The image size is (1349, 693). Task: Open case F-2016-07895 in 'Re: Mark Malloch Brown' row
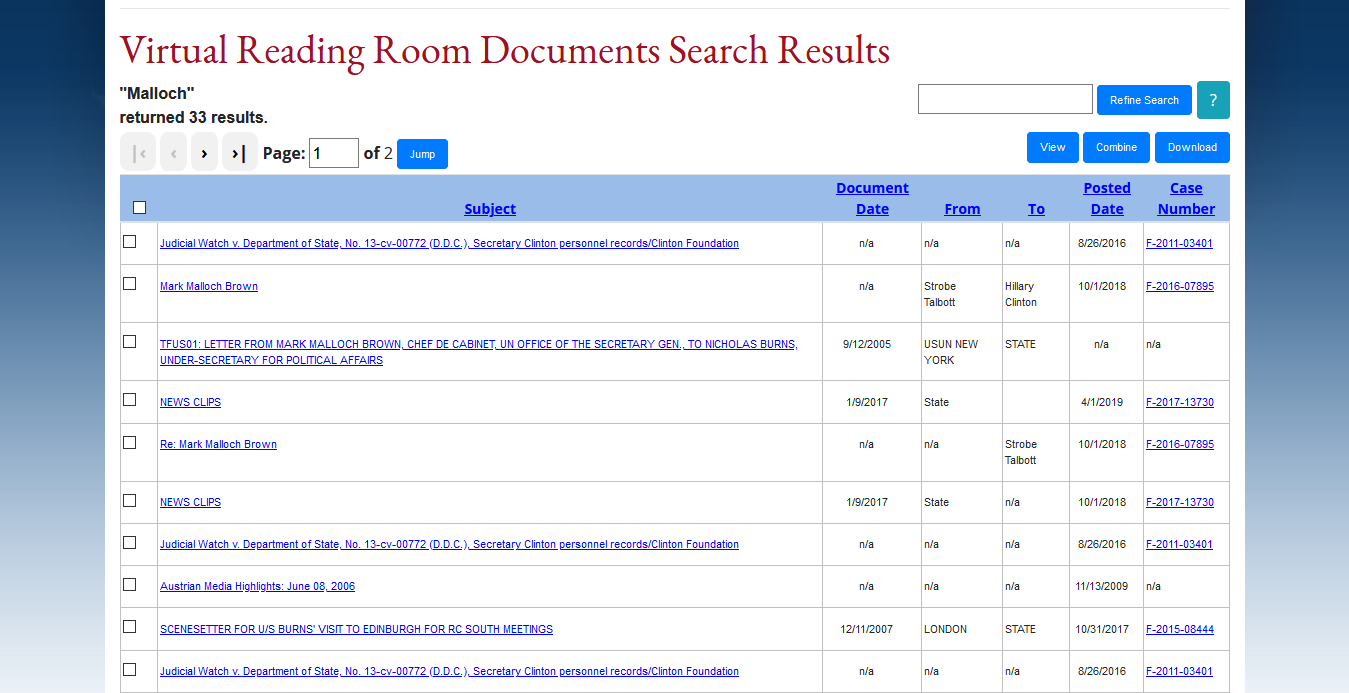tap(1180, 444)
